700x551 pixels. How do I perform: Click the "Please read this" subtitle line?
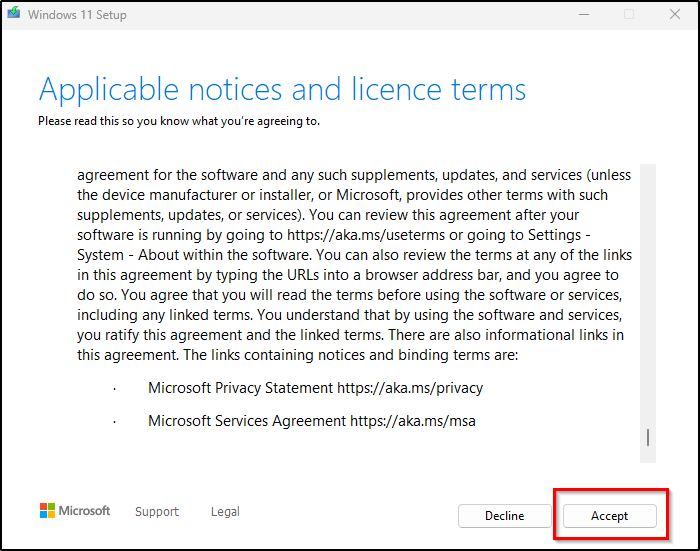(x=179, y=121)
